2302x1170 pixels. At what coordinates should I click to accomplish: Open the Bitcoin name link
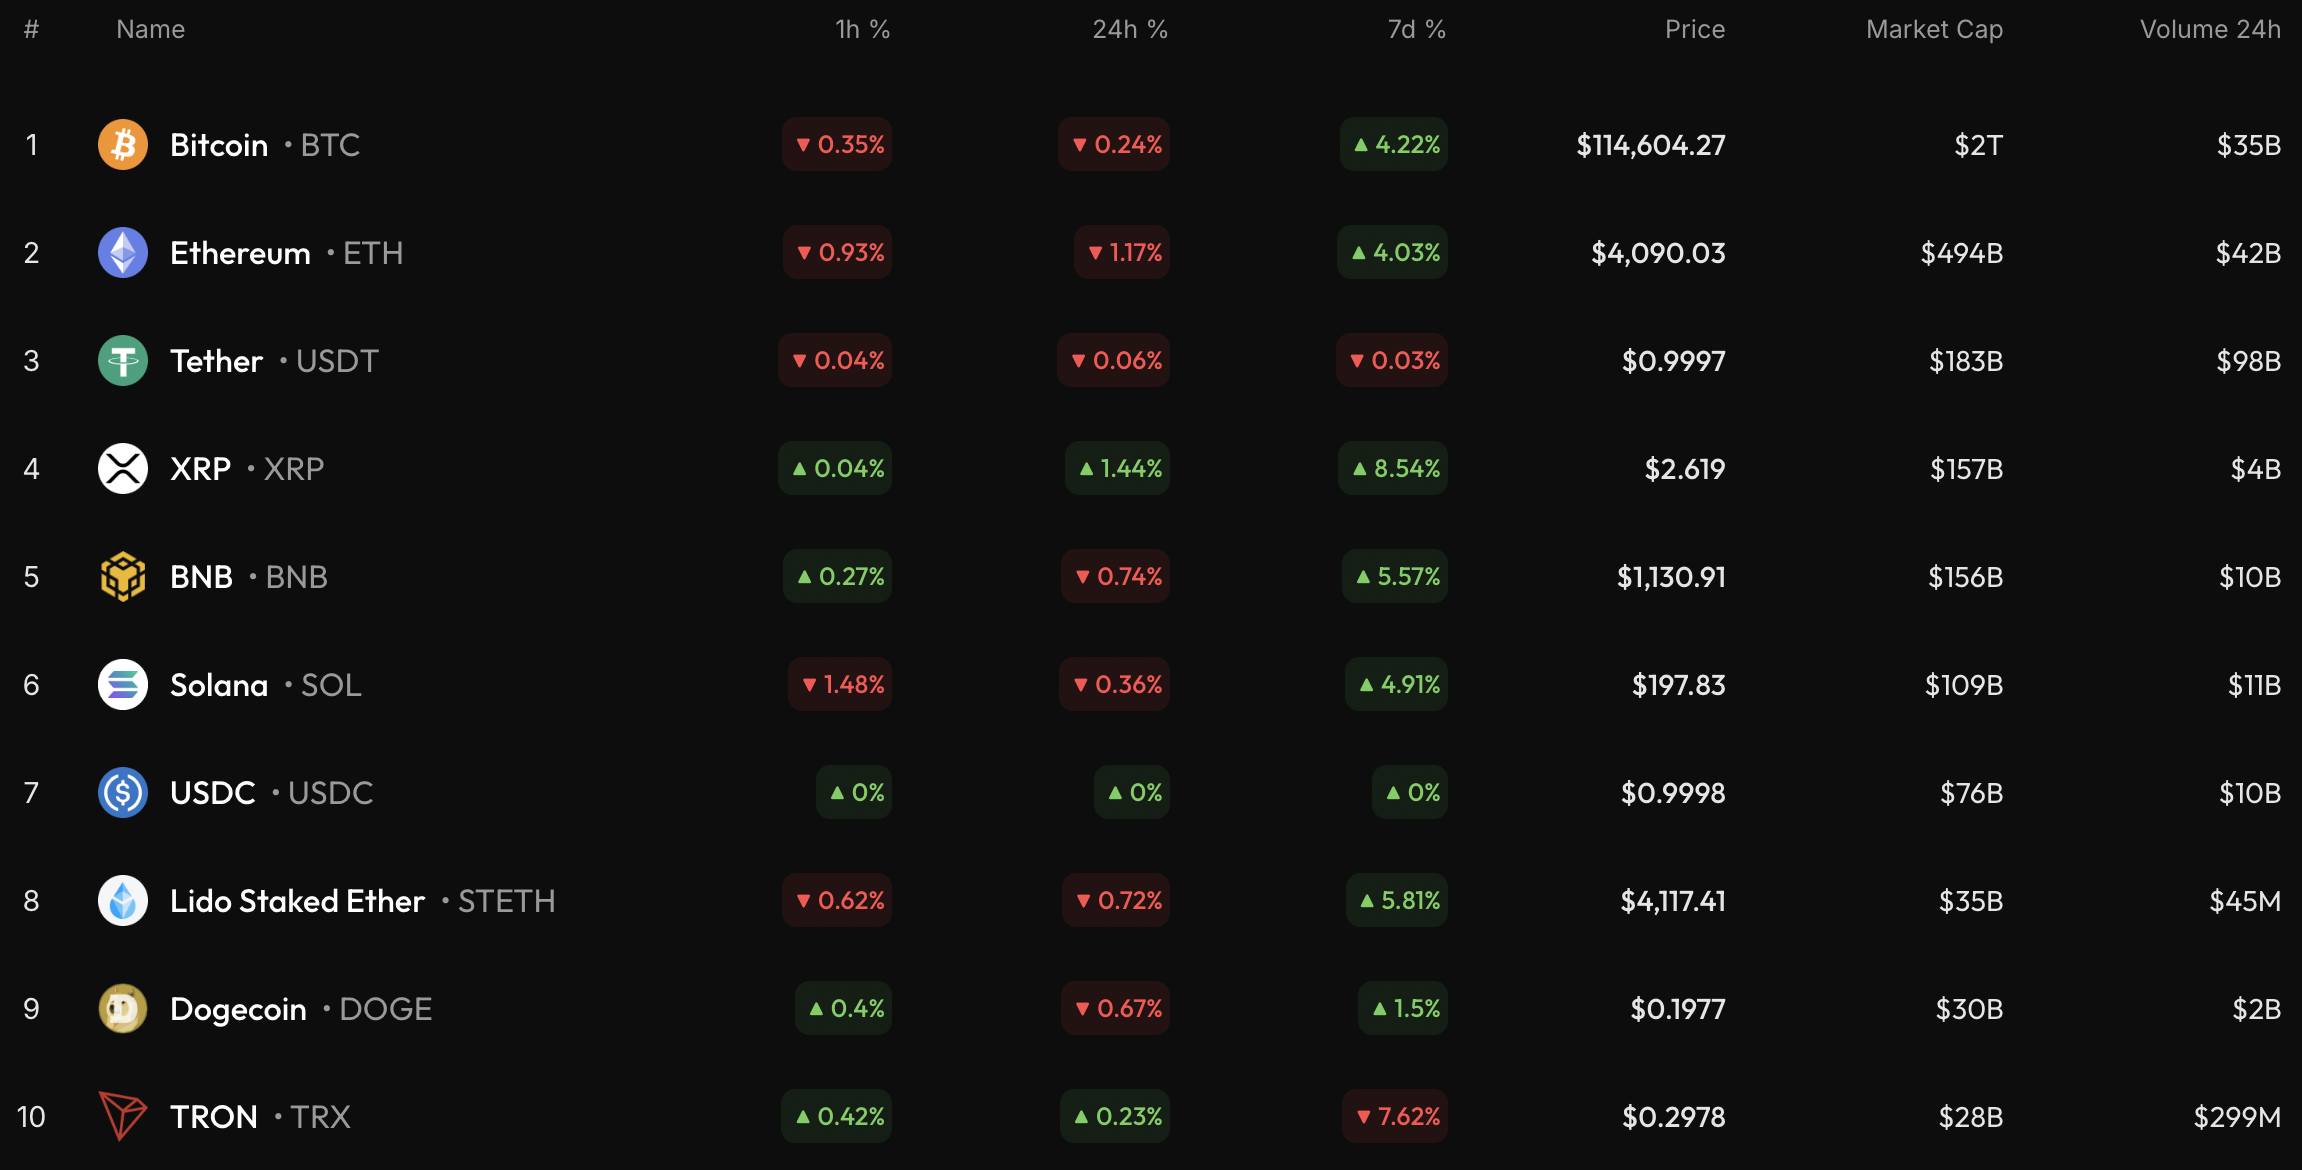point(219,146)
